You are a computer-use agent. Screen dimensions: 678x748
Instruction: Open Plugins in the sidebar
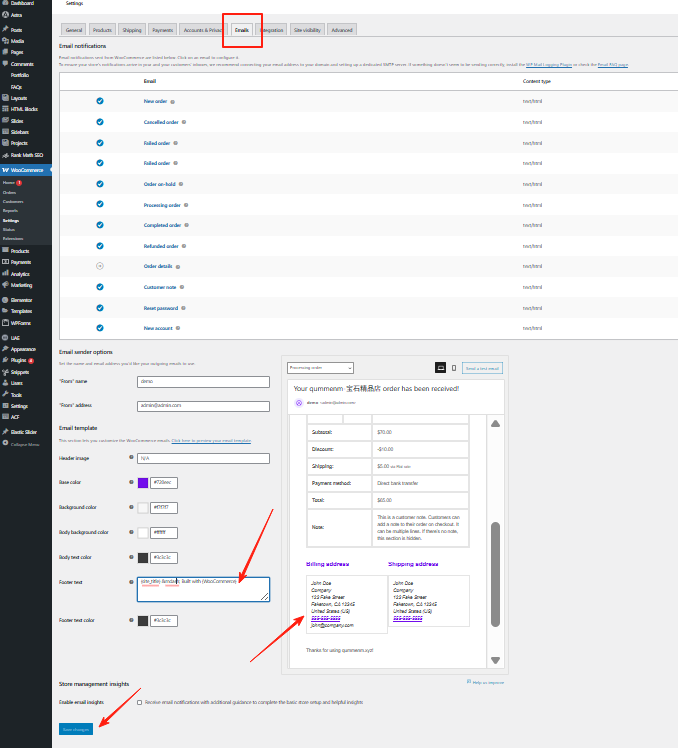point(18,361)
